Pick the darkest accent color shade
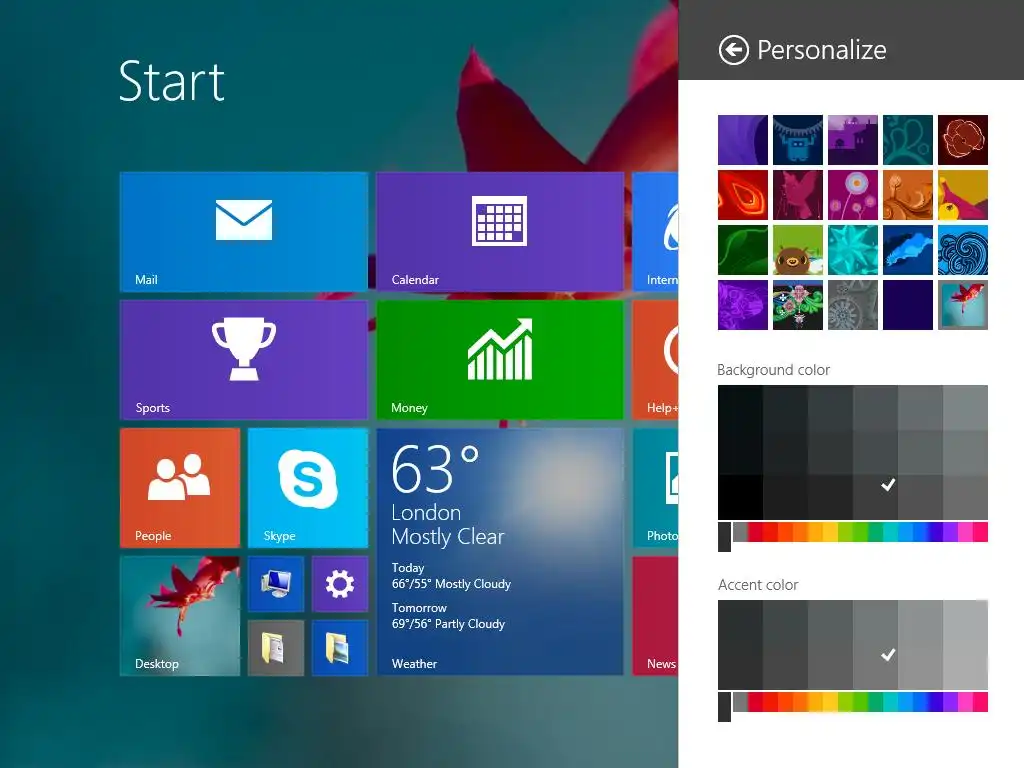 coord(740,645)
